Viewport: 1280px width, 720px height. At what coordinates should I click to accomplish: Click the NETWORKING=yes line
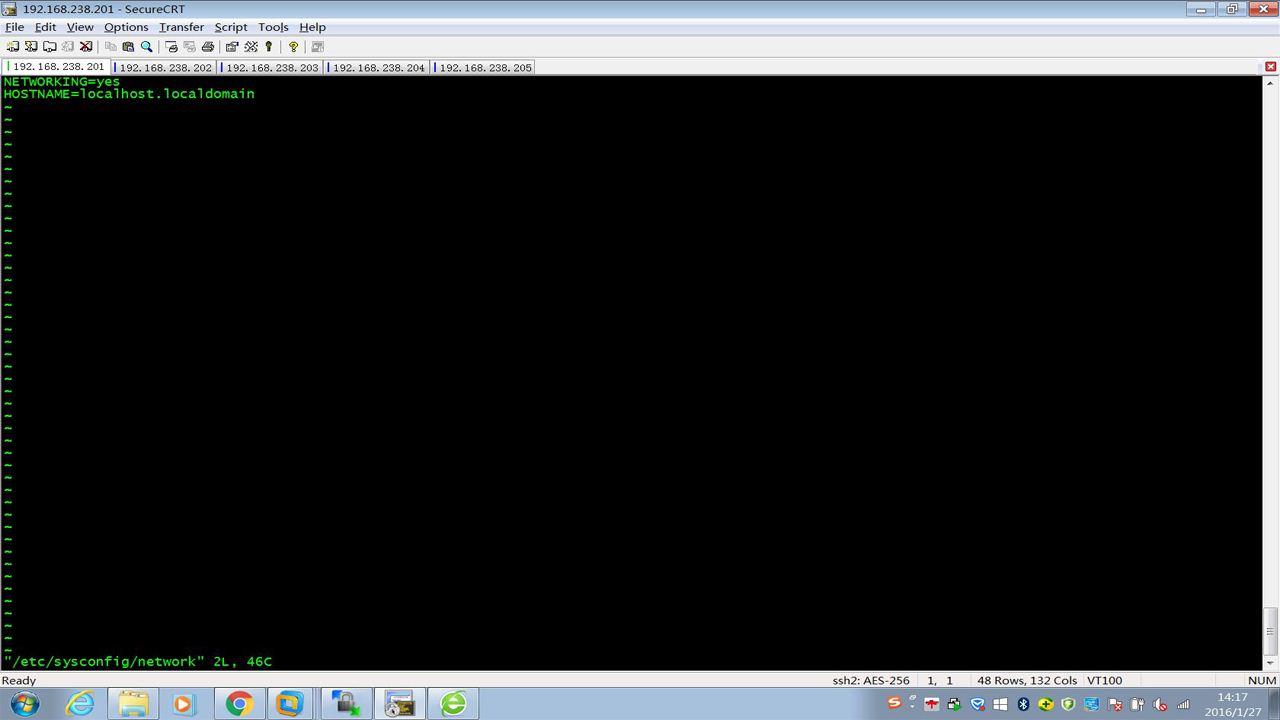62,81
